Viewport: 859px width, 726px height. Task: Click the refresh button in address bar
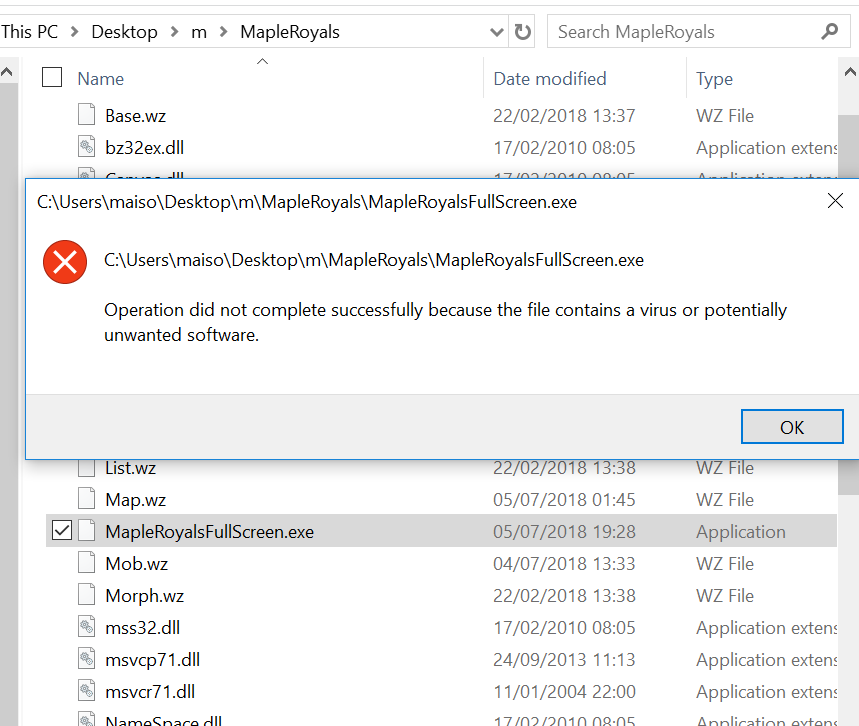(x=523, y=32)
